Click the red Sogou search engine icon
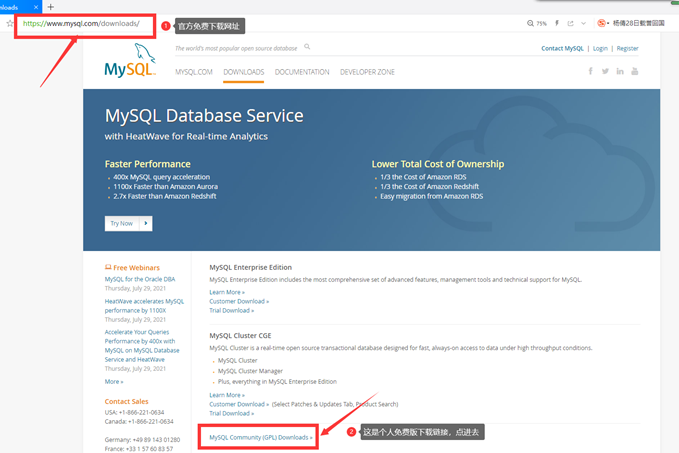Viewport: 679px width, 453px height. 601,23
